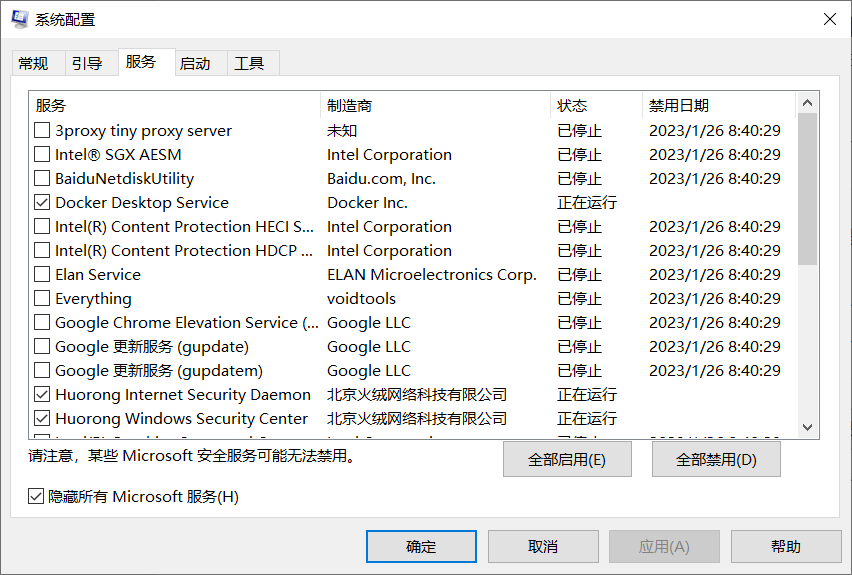Uncheck Huorong Windows Security Center
Image resolution: width=852 pixels, height=575 pixels.
click(x=42, y=418)
